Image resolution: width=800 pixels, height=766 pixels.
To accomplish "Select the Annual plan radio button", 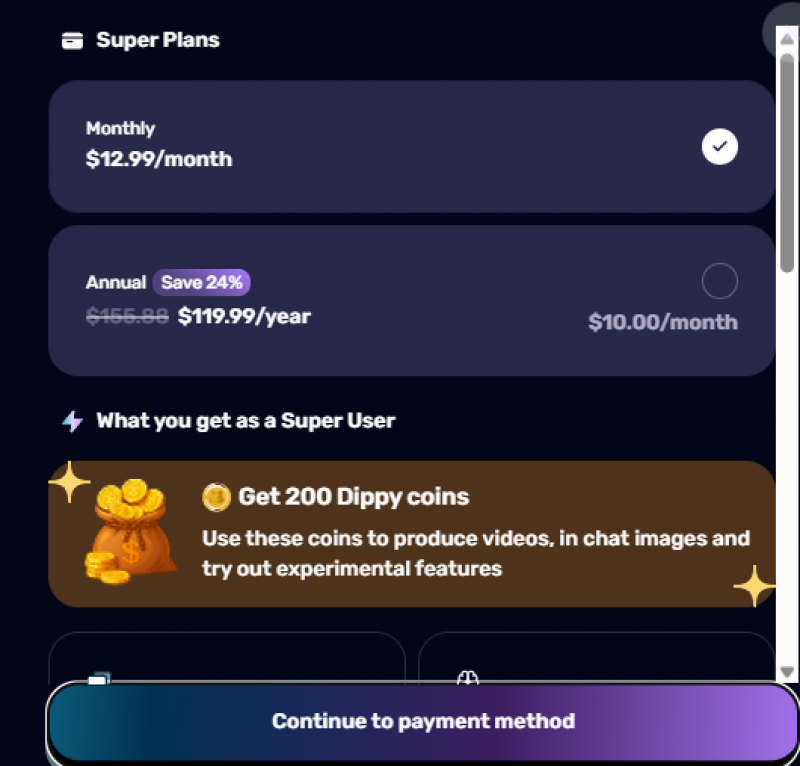I will [x=719, y=282].
